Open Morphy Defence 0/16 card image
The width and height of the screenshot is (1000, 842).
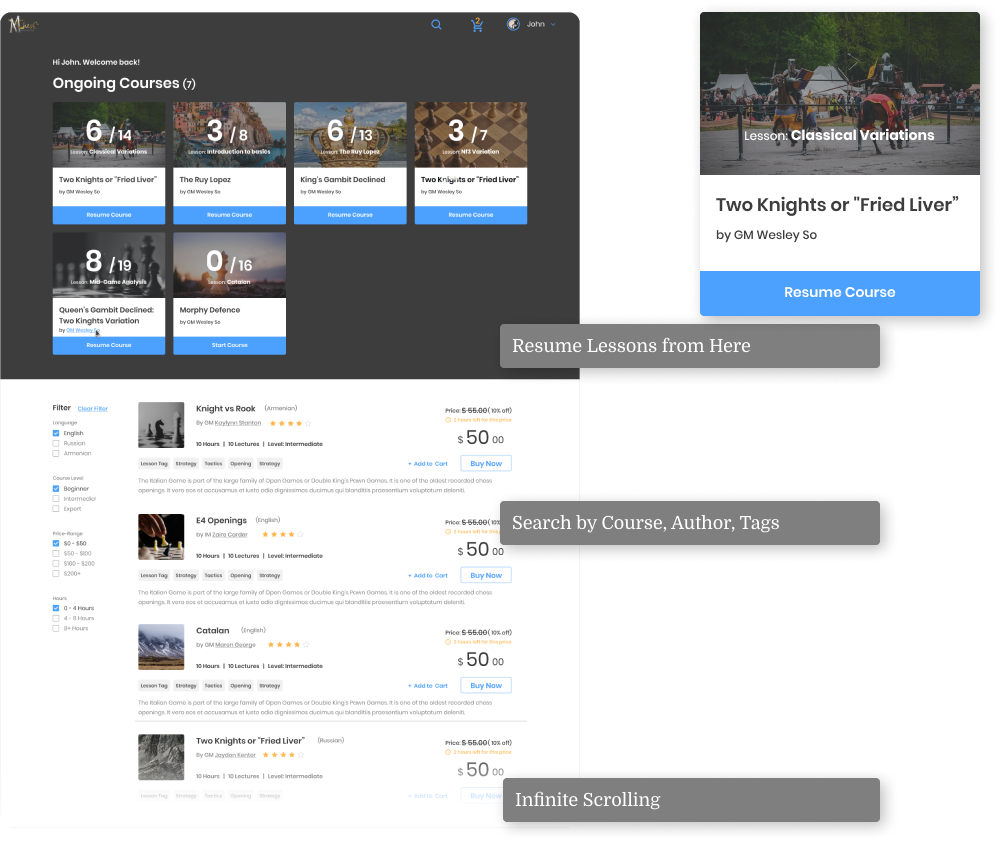pos(230,265)
